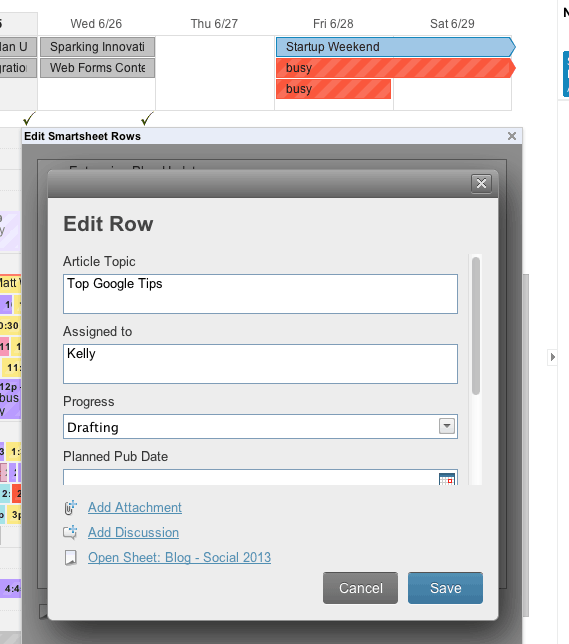Screen dimensions: 569x644
Task: Click the Add Discussion speech bubble icon
Action: tap(70, 532)
